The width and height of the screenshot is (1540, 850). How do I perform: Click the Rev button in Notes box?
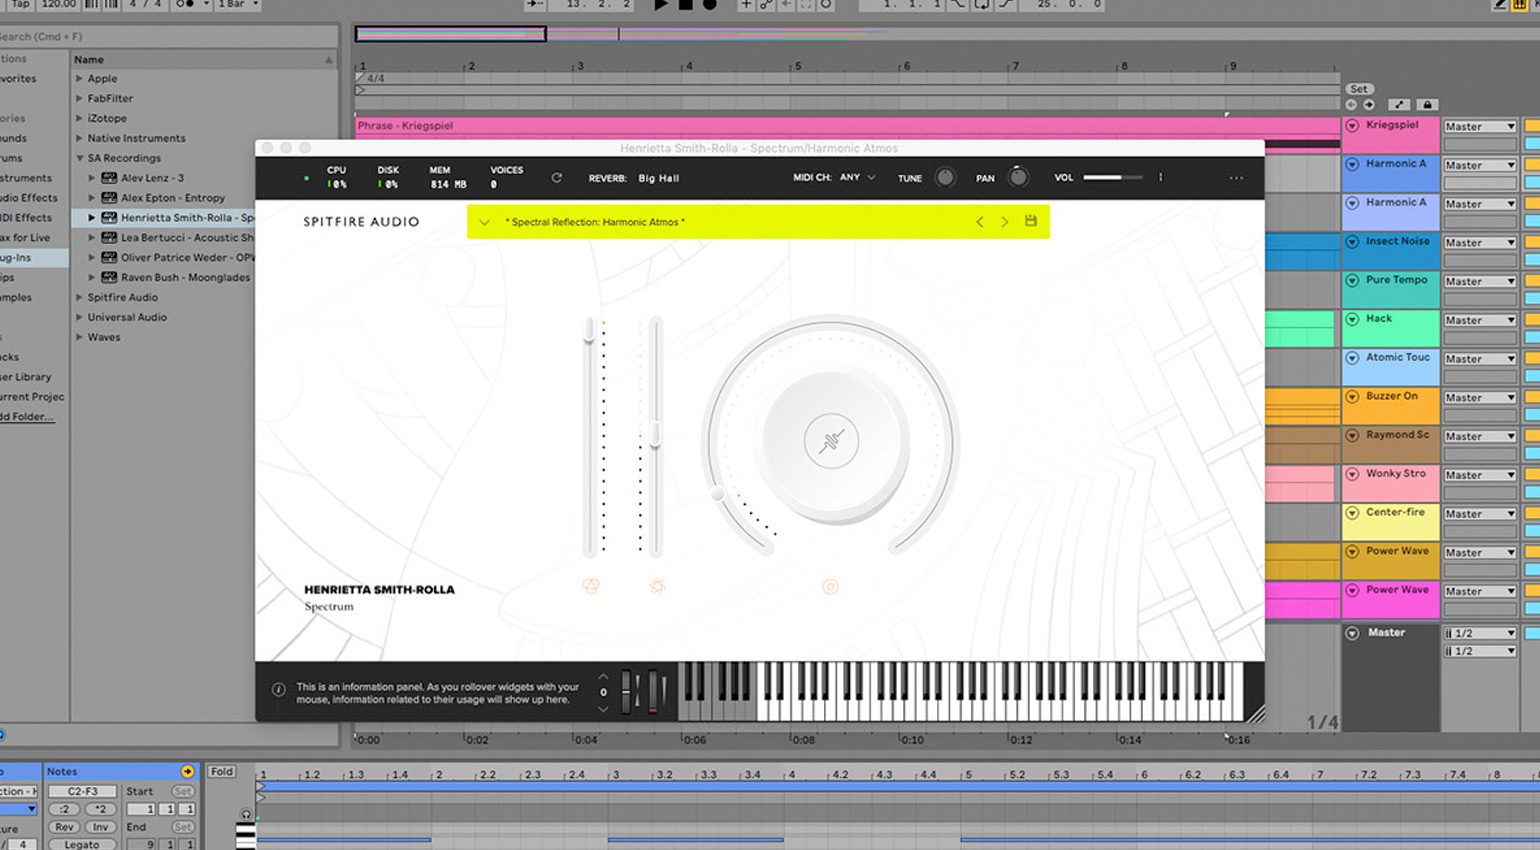pos(64,827)
